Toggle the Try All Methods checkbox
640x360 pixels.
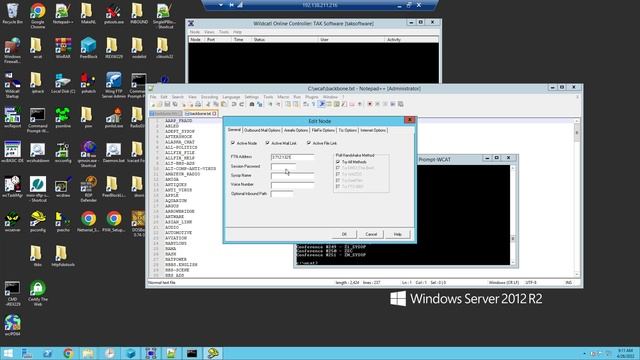point(338,162)
